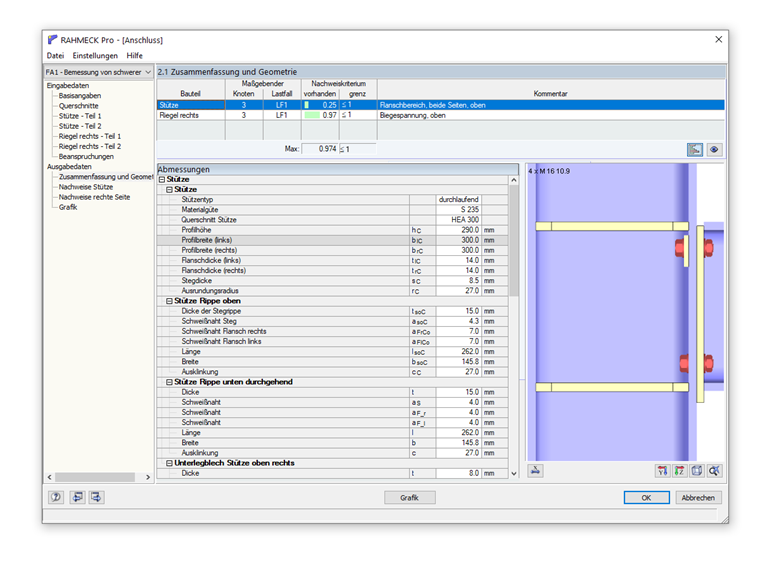
Task: Select Querschnitte in the navigator tree
Action: click(x=79, y=106)
